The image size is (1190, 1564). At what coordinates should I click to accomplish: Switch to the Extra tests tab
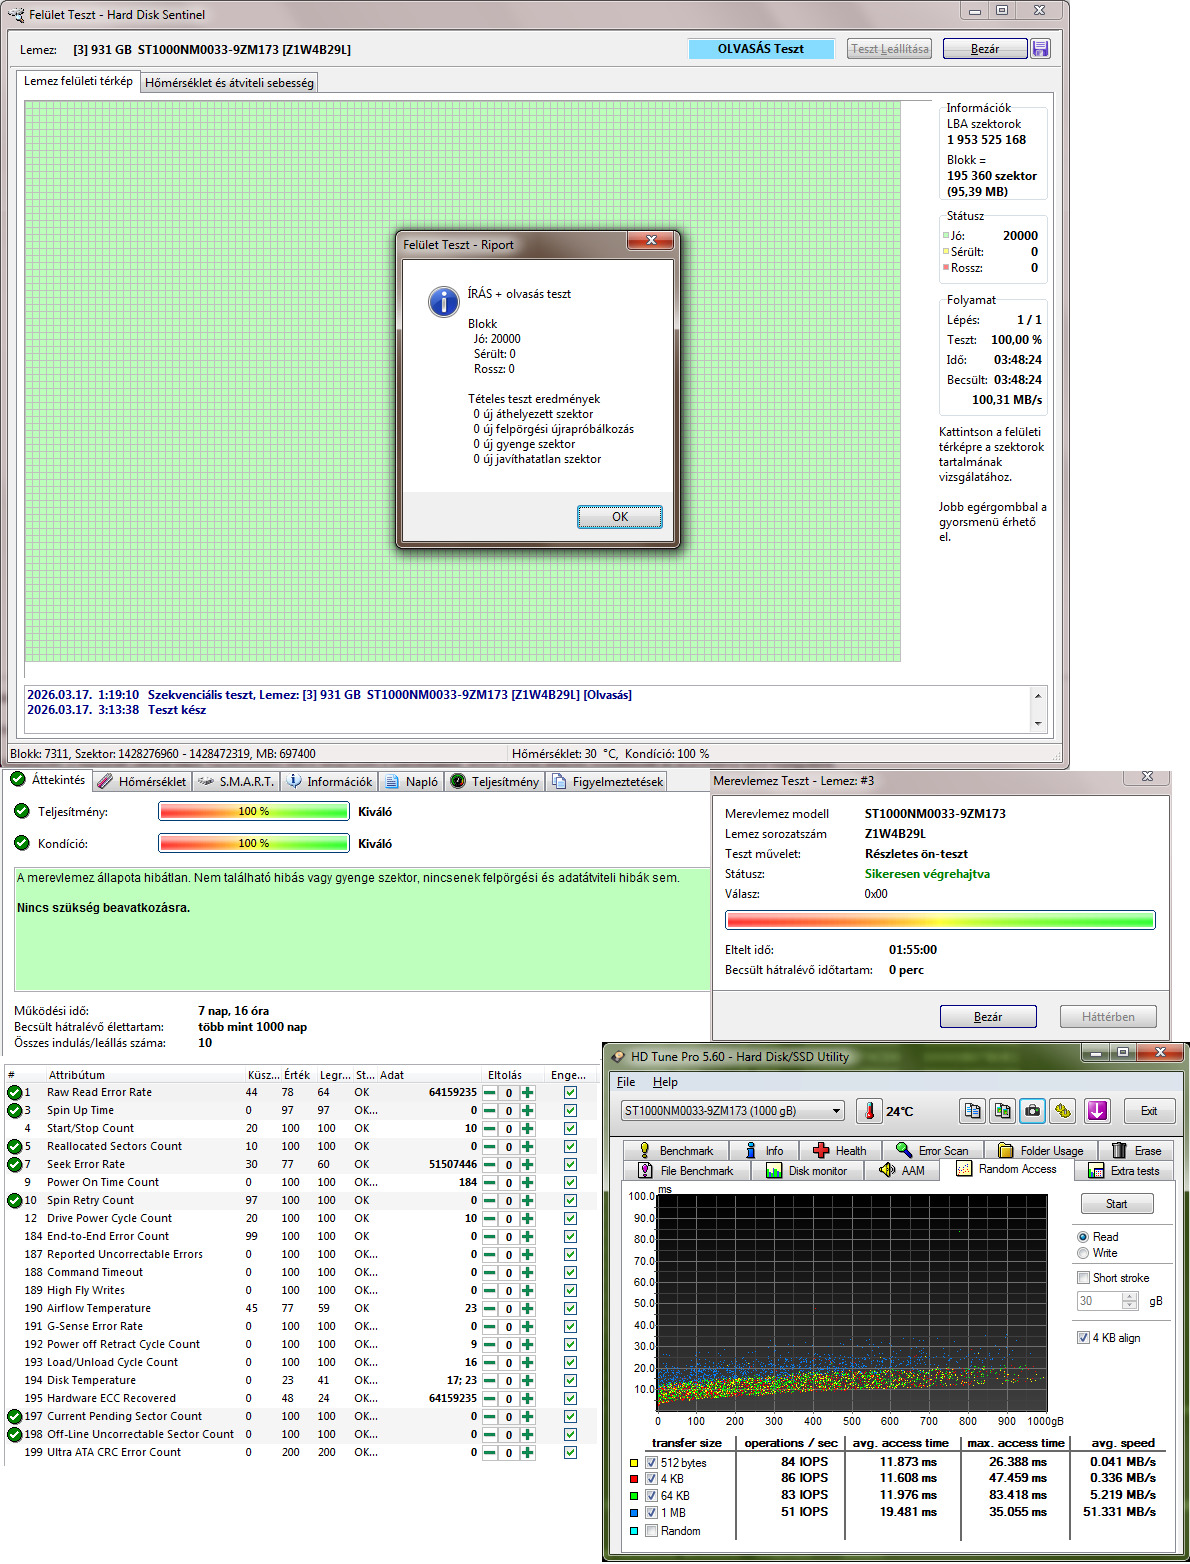[1124, 1171]
